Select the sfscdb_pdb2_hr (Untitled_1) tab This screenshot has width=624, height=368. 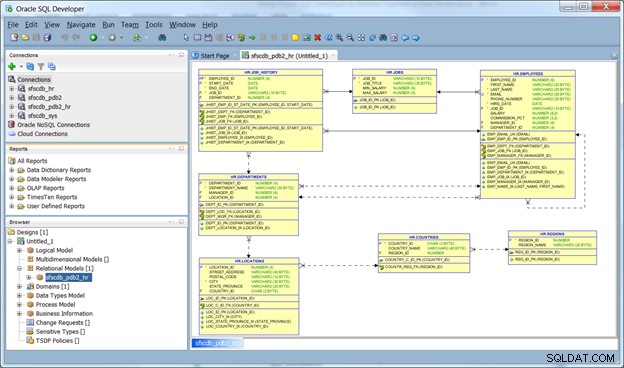289,56
